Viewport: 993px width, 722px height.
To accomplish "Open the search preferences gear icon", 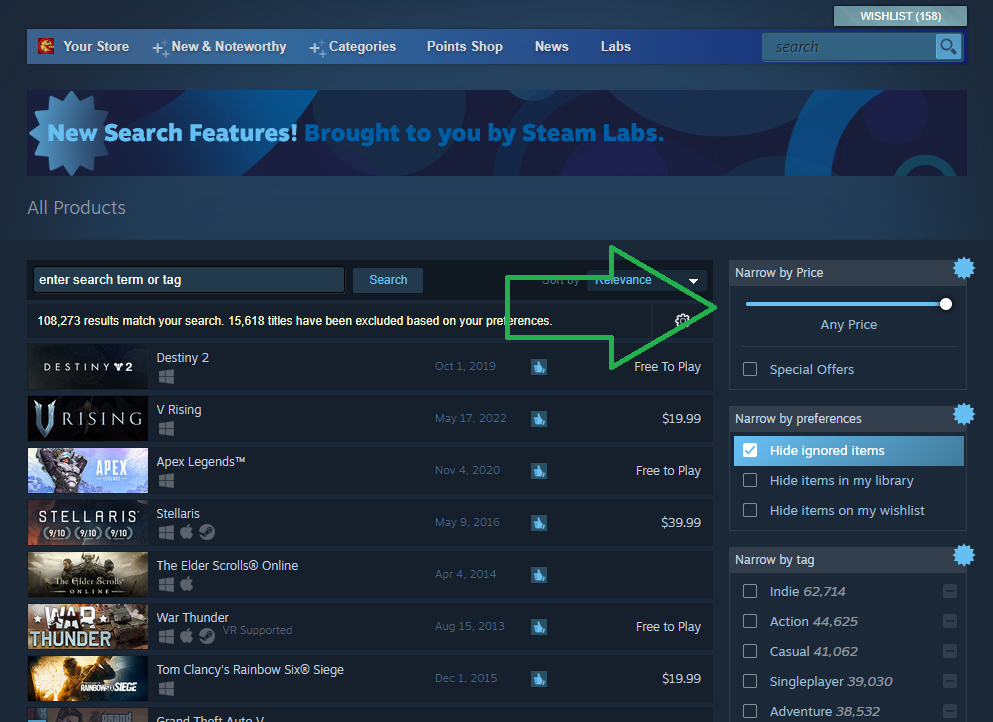I will pyautogui.click(x=682, y=320).
